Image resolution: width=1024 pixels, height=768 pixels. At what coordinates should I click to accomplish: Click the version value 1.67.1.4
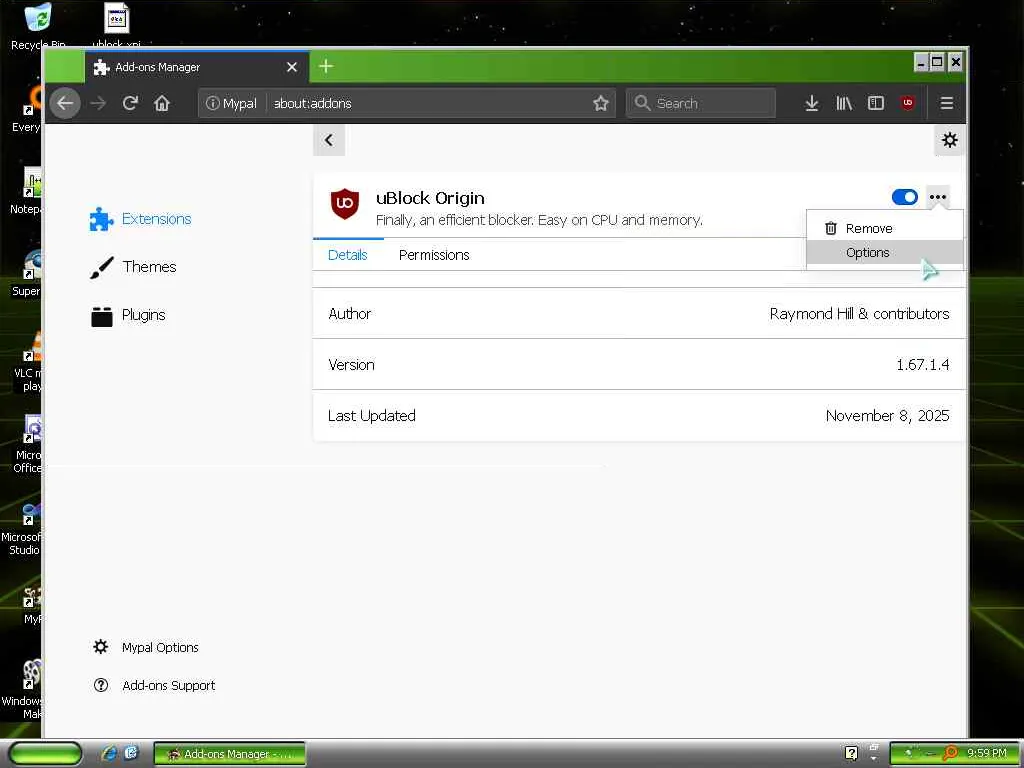(x=923, y=364)
